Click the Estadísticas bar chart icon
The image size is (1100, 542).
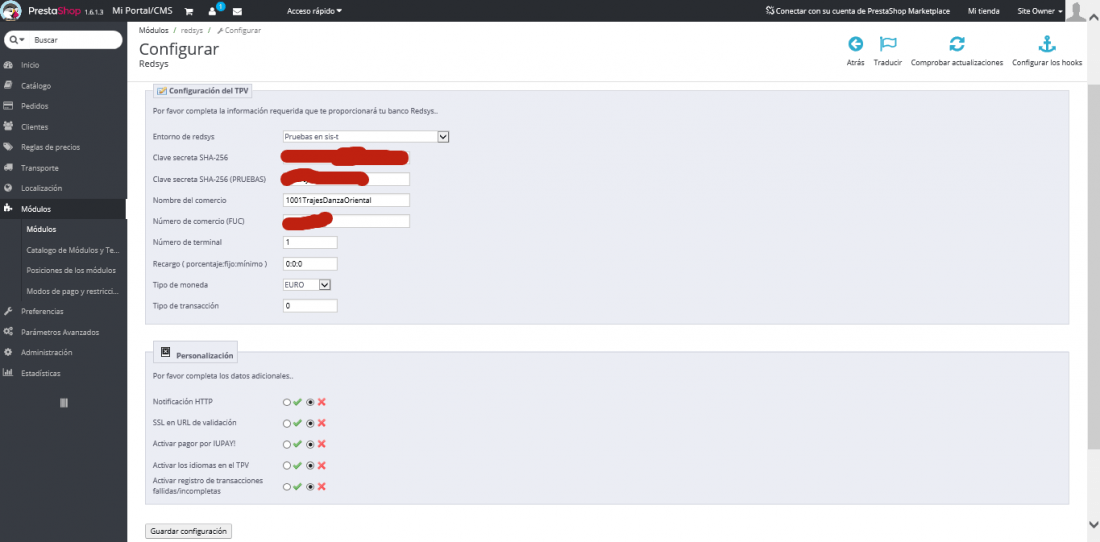coord(8,373)
